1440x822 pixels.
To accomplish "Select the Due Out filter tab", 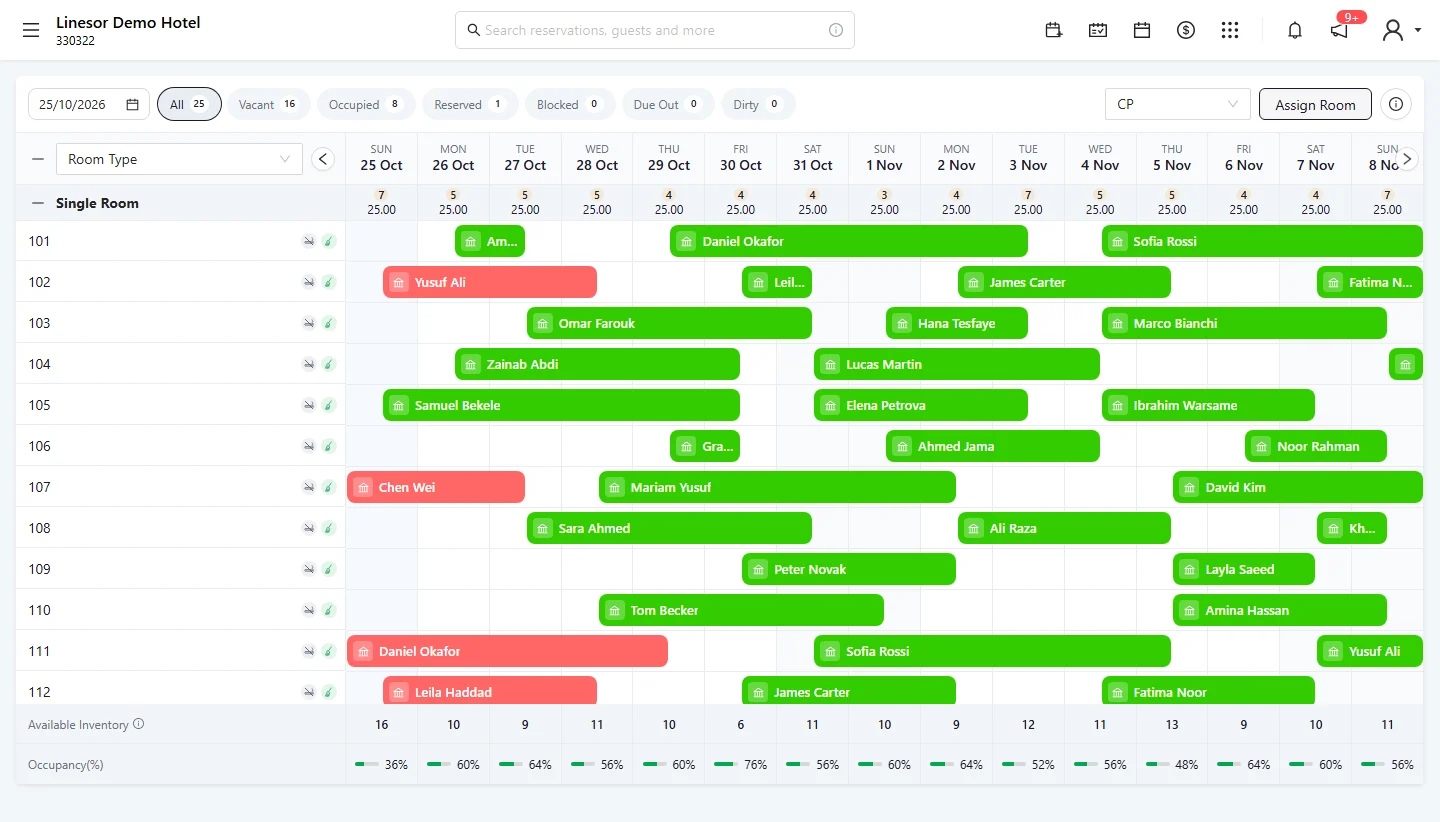I will coord(668,104).
